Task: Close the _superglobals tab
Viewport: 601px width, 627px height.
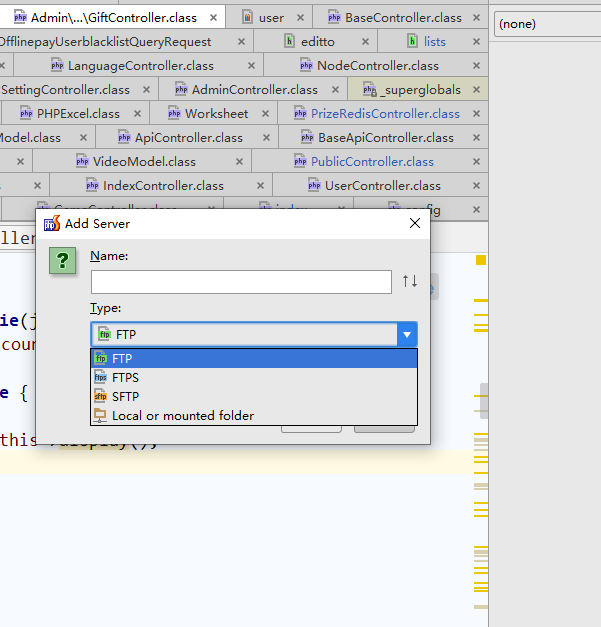Action: (476, 90)
